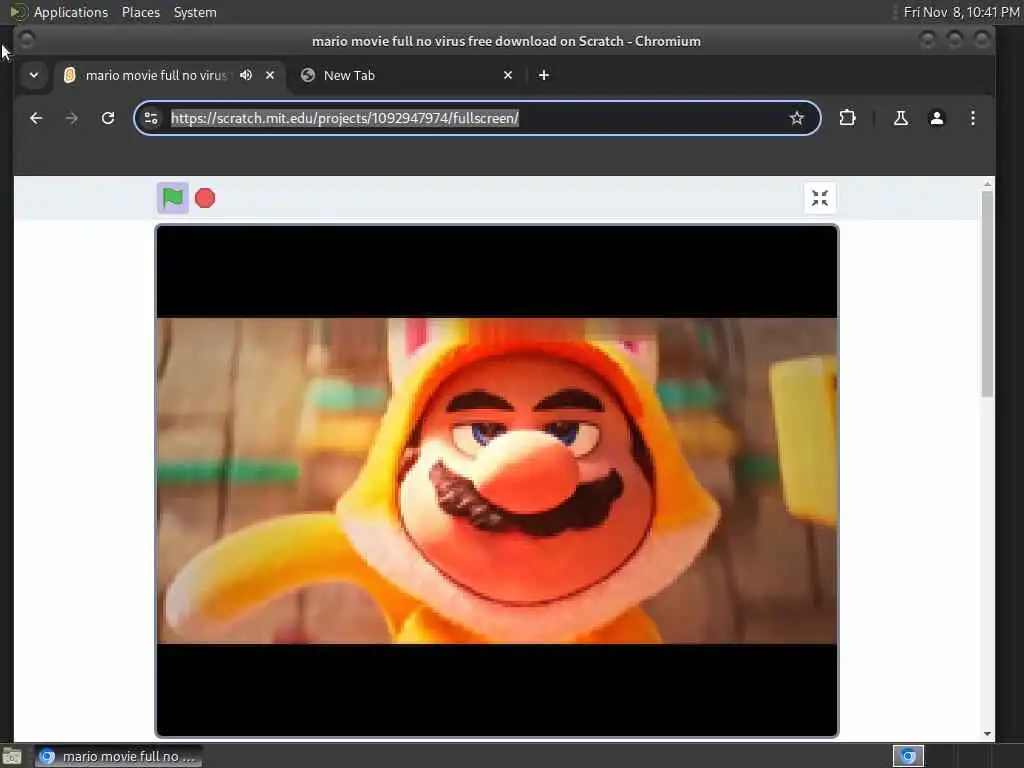
Task: Open Chrome Labs flask icon
Action: pyautogui.click(x=901, y=118)
